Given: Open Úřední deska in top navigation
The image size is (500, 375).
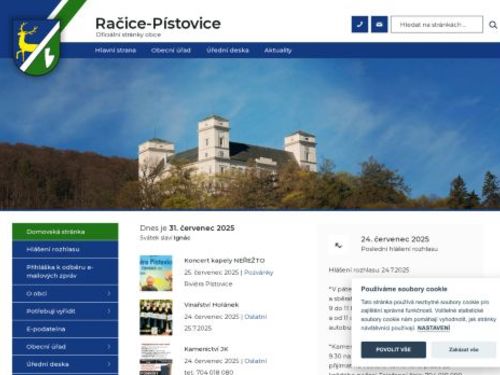Looking at the screenshot, I should 227,50.
